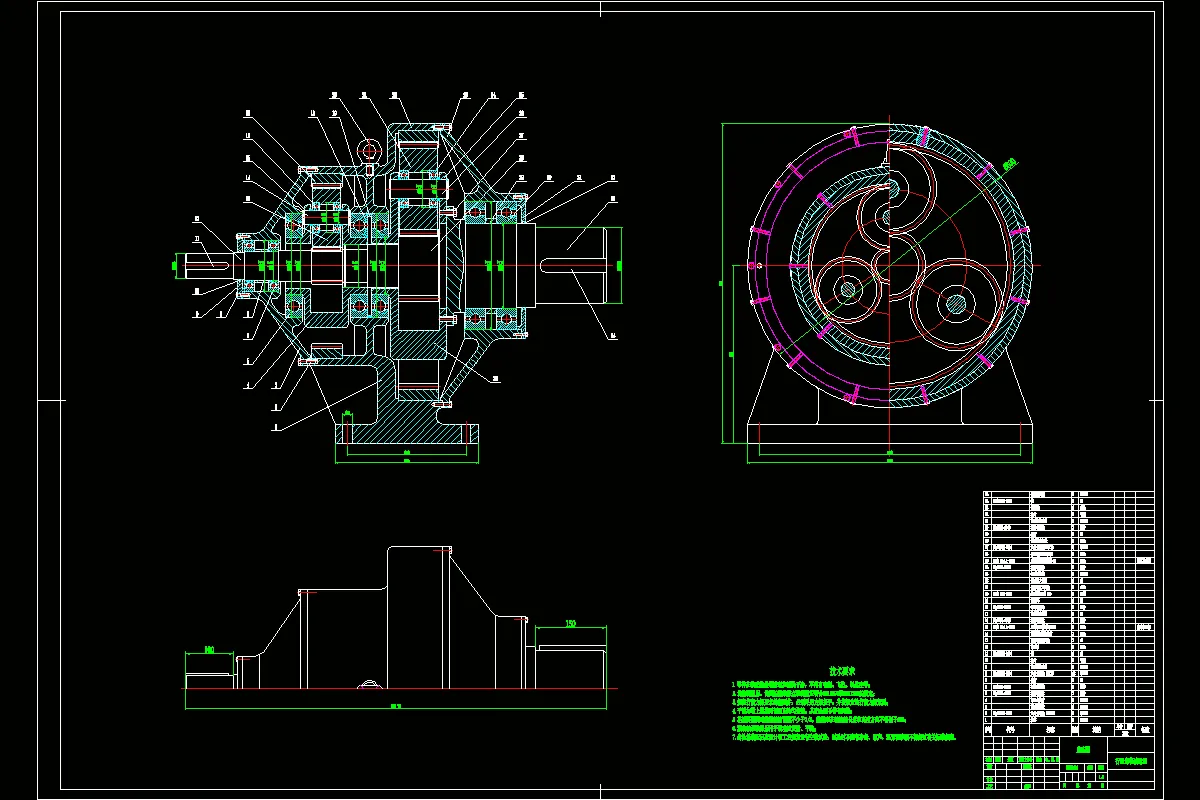Click the overall length dimension below the housing outline

pyautogui.click(x=396, y=705)
